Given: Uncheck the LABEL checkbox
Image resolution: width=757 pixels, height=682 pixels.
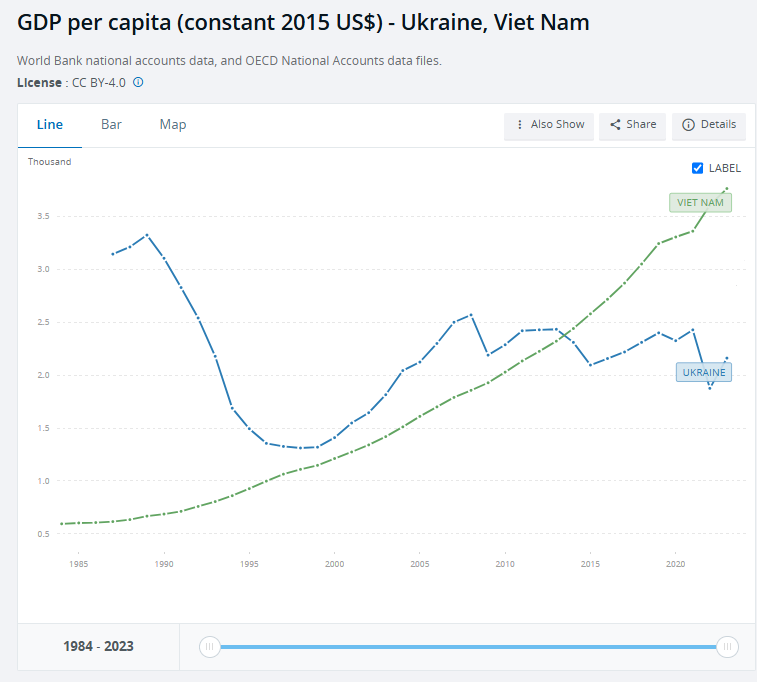Looking at the screenshot, I should [x=698, y=168].
